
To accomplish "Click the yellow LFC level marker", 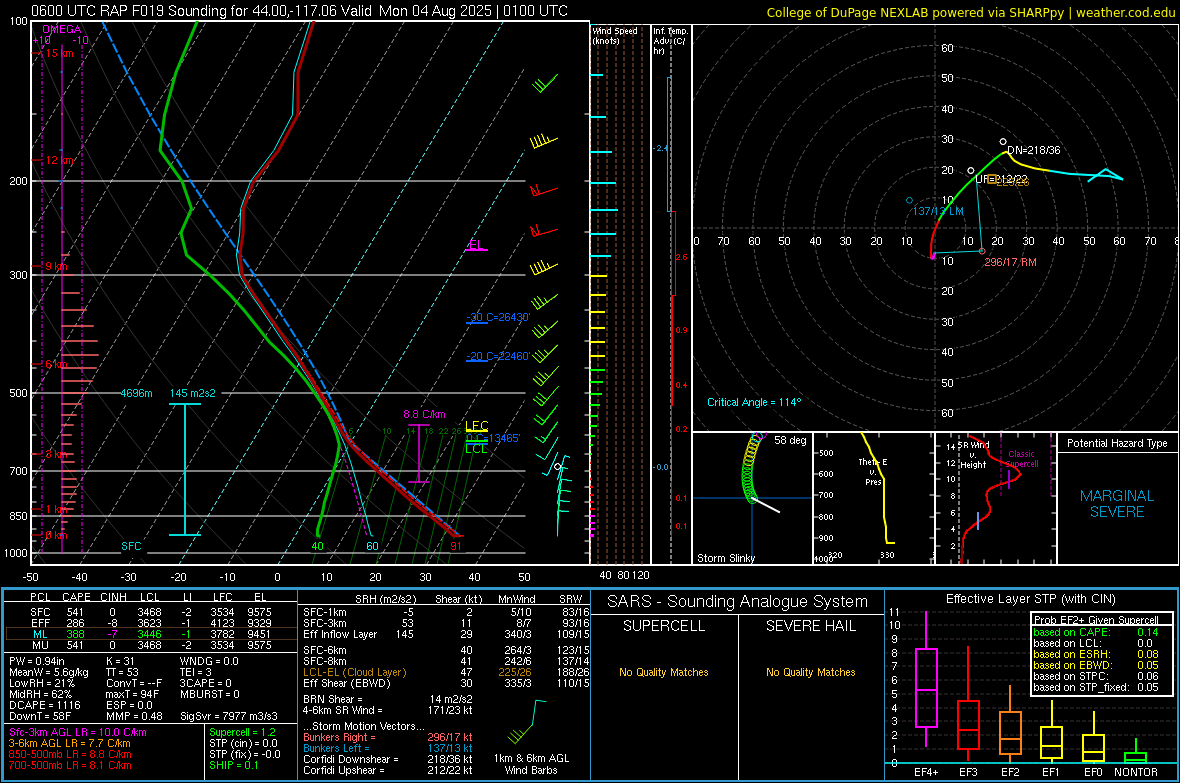I will pos(476,426).
